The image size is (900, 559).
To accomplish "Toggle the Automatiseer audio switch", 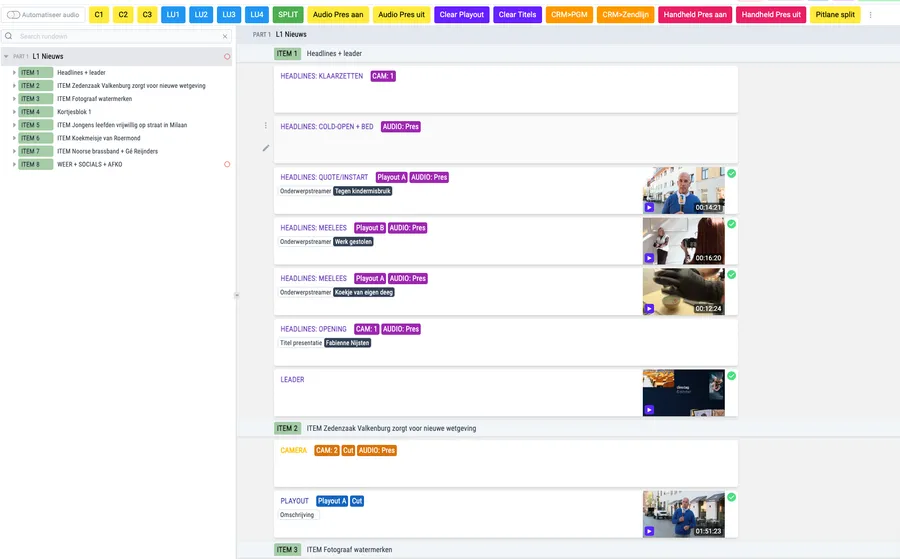I will click(14, 15).
